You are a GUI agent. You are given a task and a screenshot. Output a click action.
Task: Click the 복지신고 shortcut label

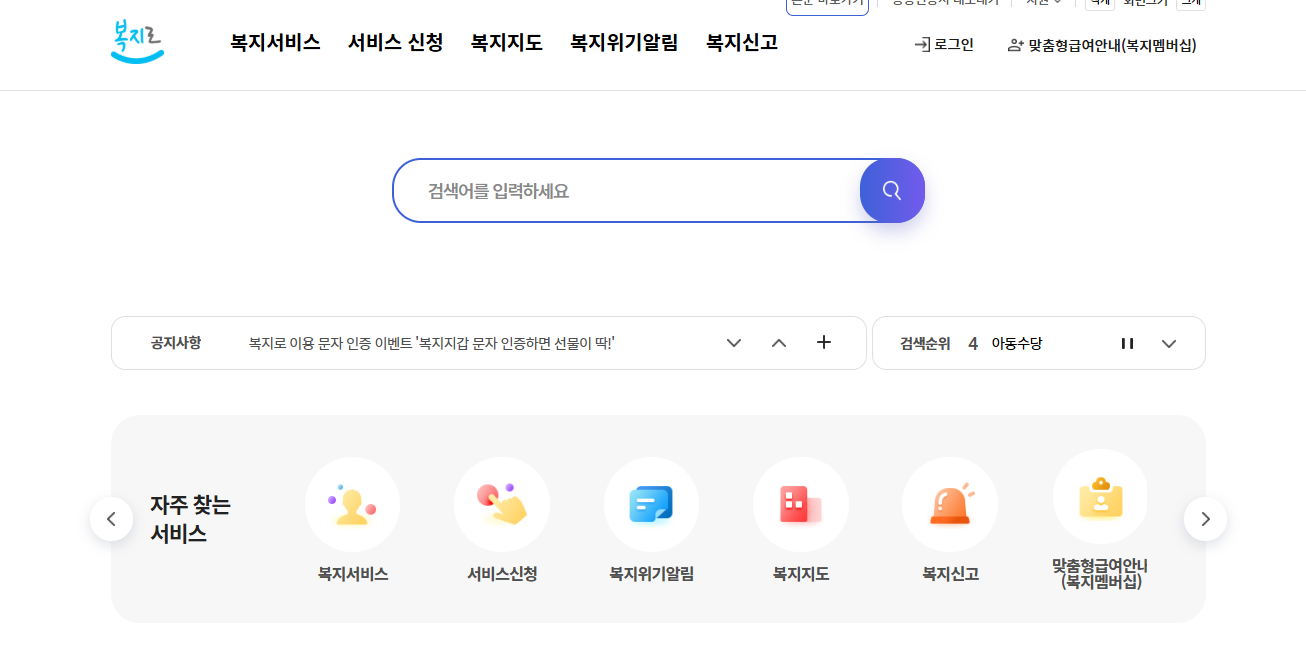coord(950,574)
